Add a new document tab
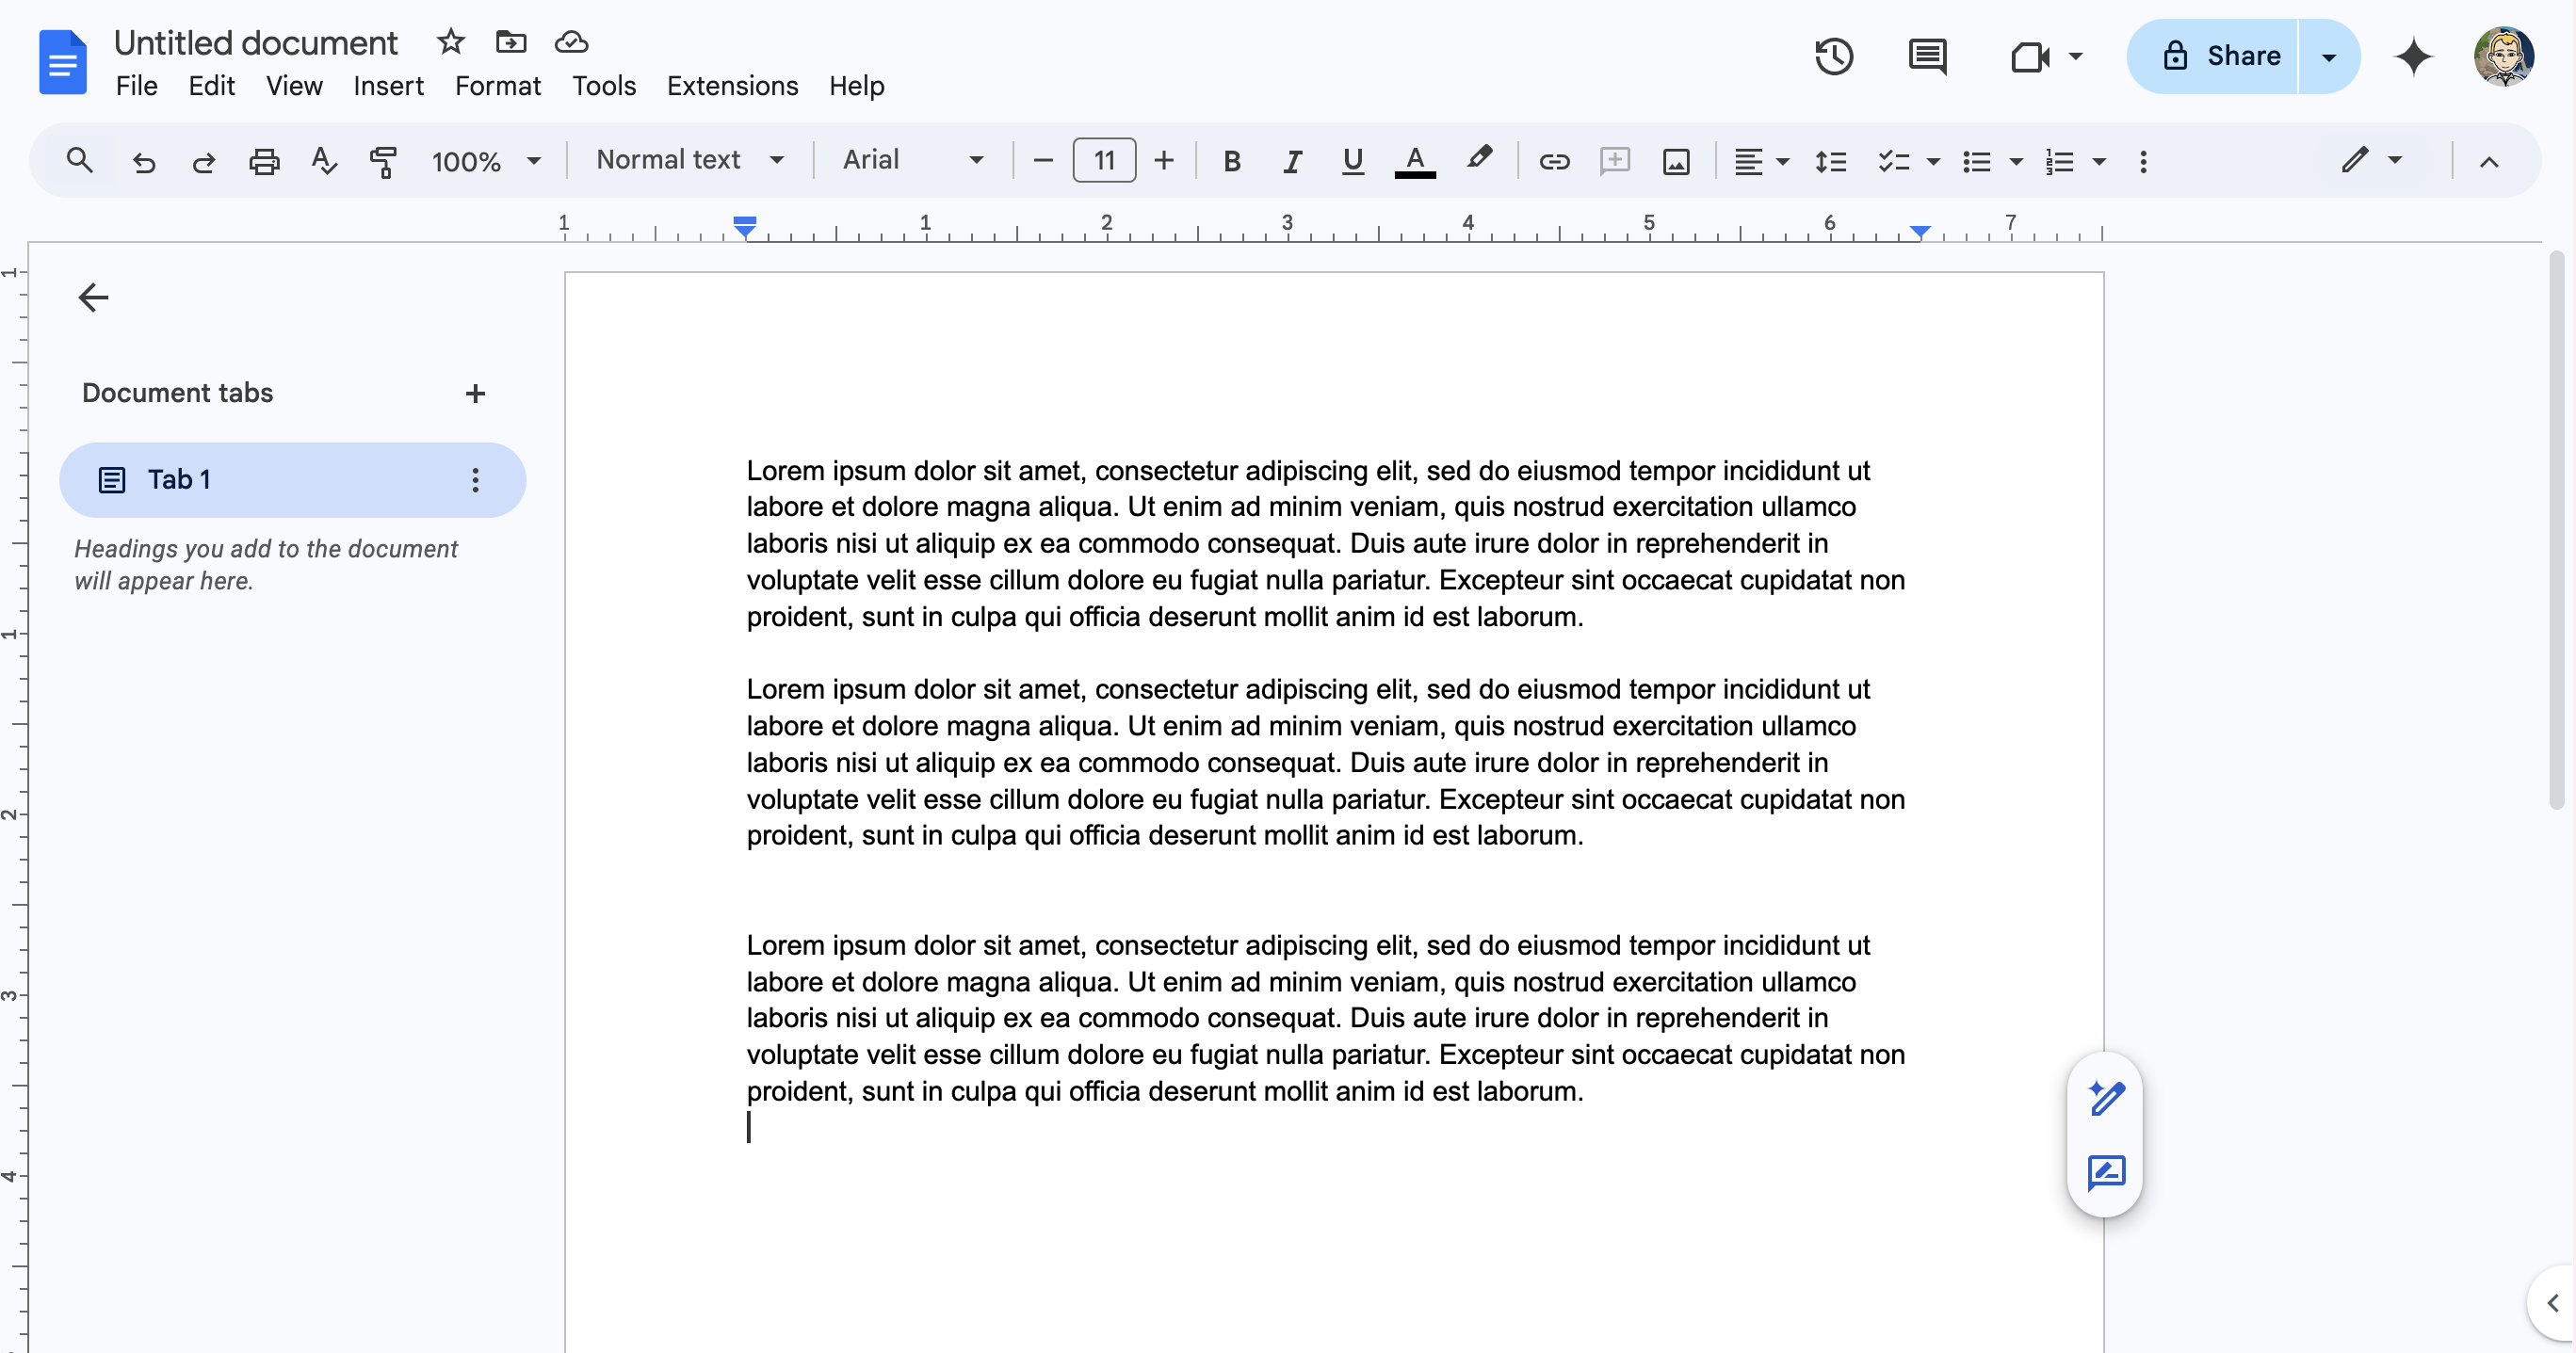Image resolution: width=2576 pixels, height=1353 pixels. (x=475, y=393)
